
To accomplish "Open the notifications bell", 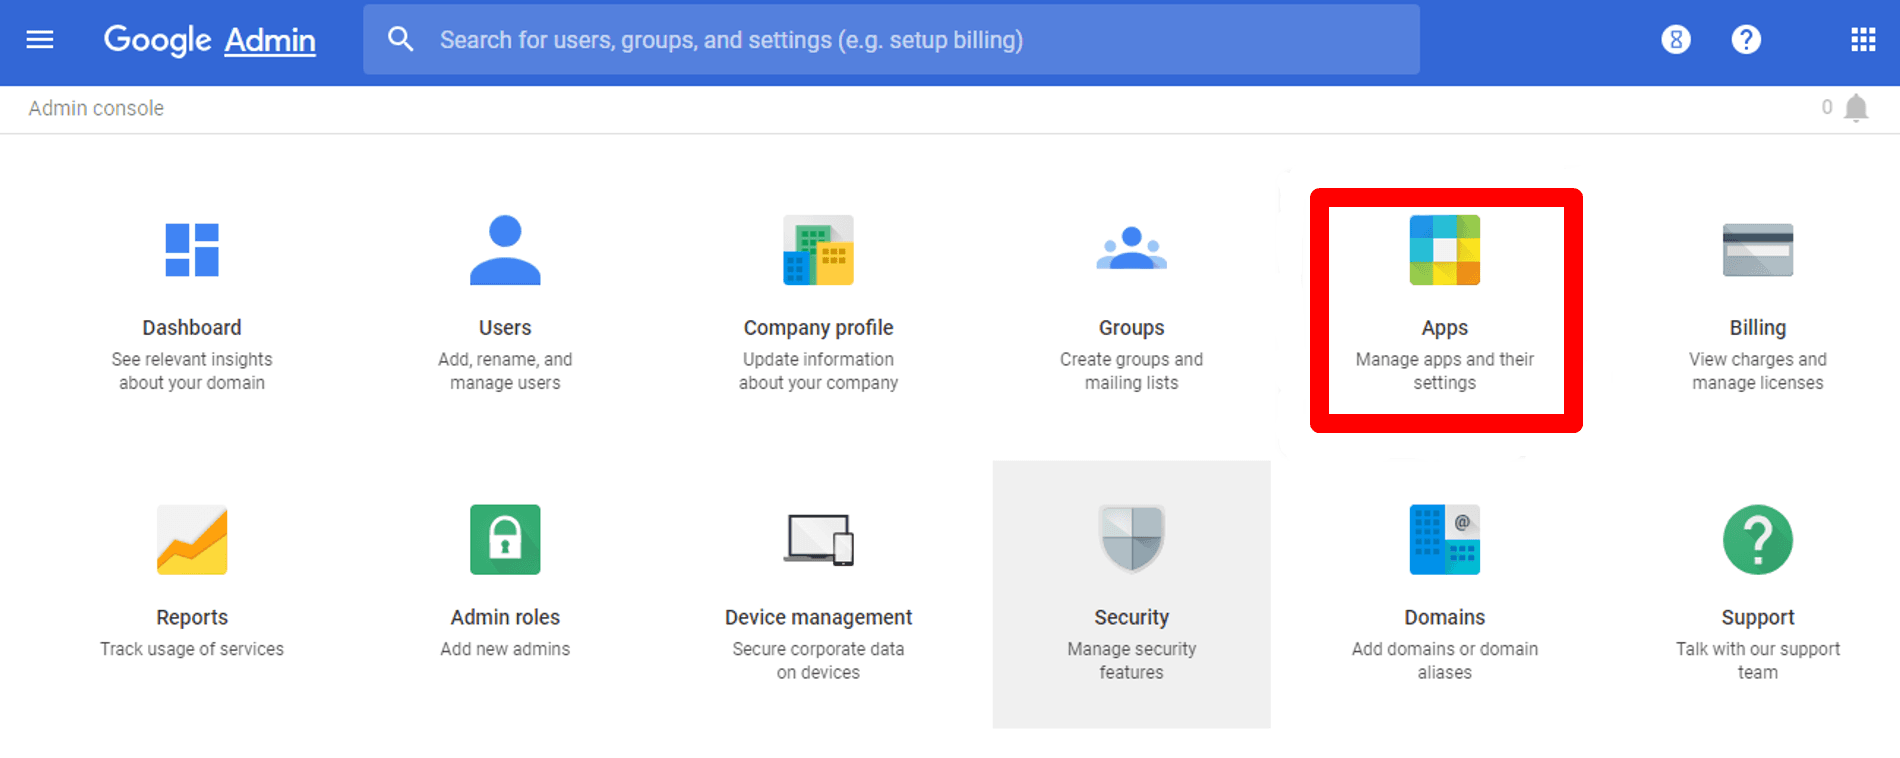I will [1856, 108].
